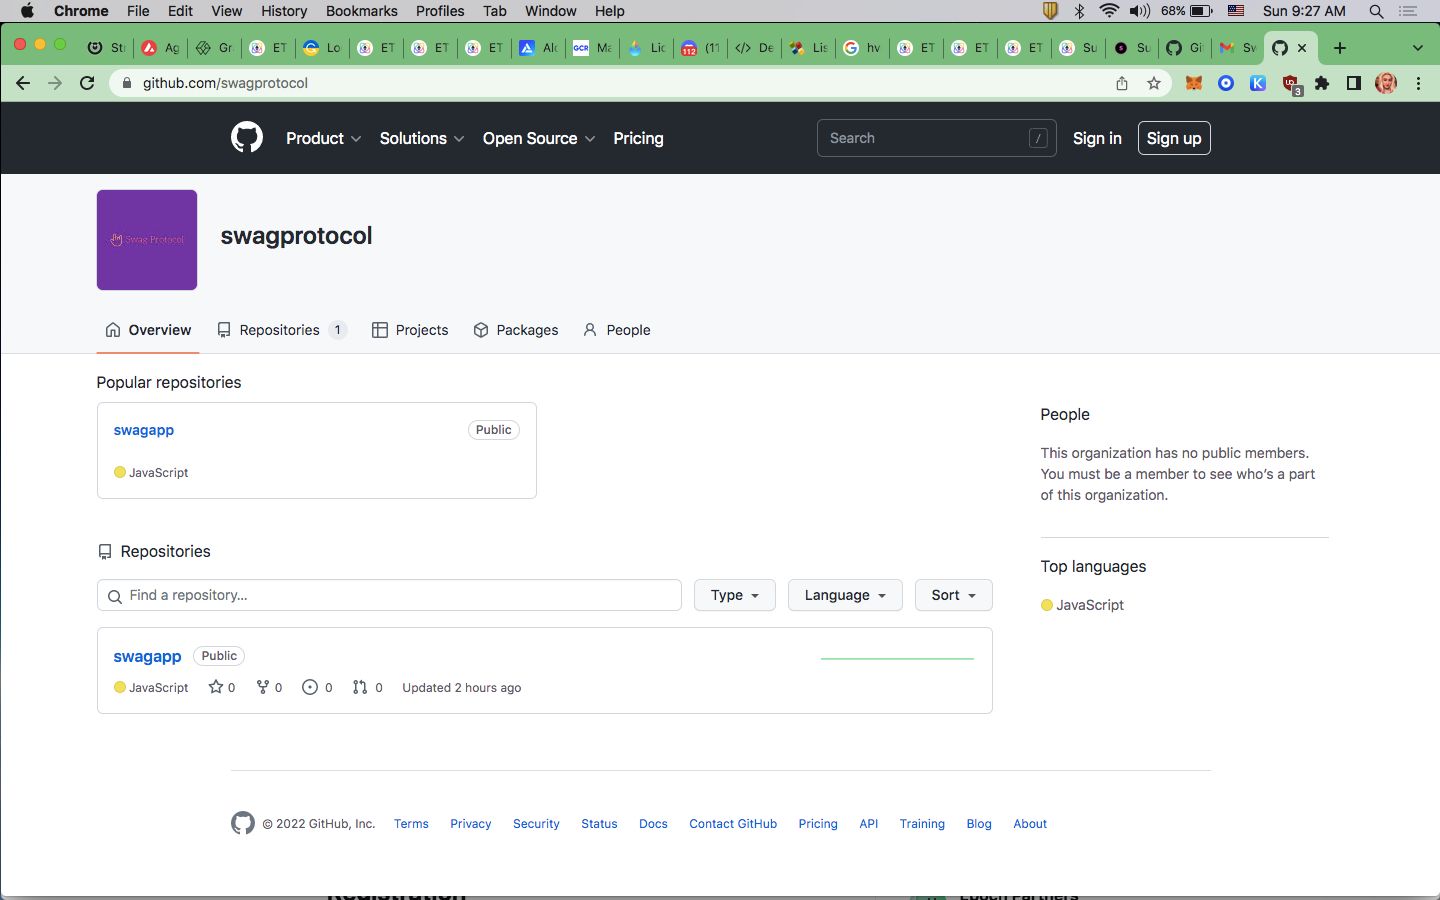Viewport: 1440px width, 900px height.
Task: Open the Open Source dropdown menu
Action: point(538,138)
